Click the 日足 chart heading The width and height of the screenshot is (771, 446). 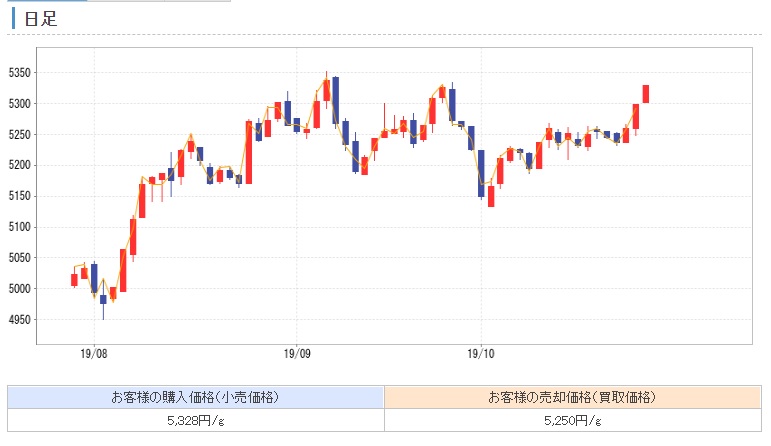(x=40, y=19)
